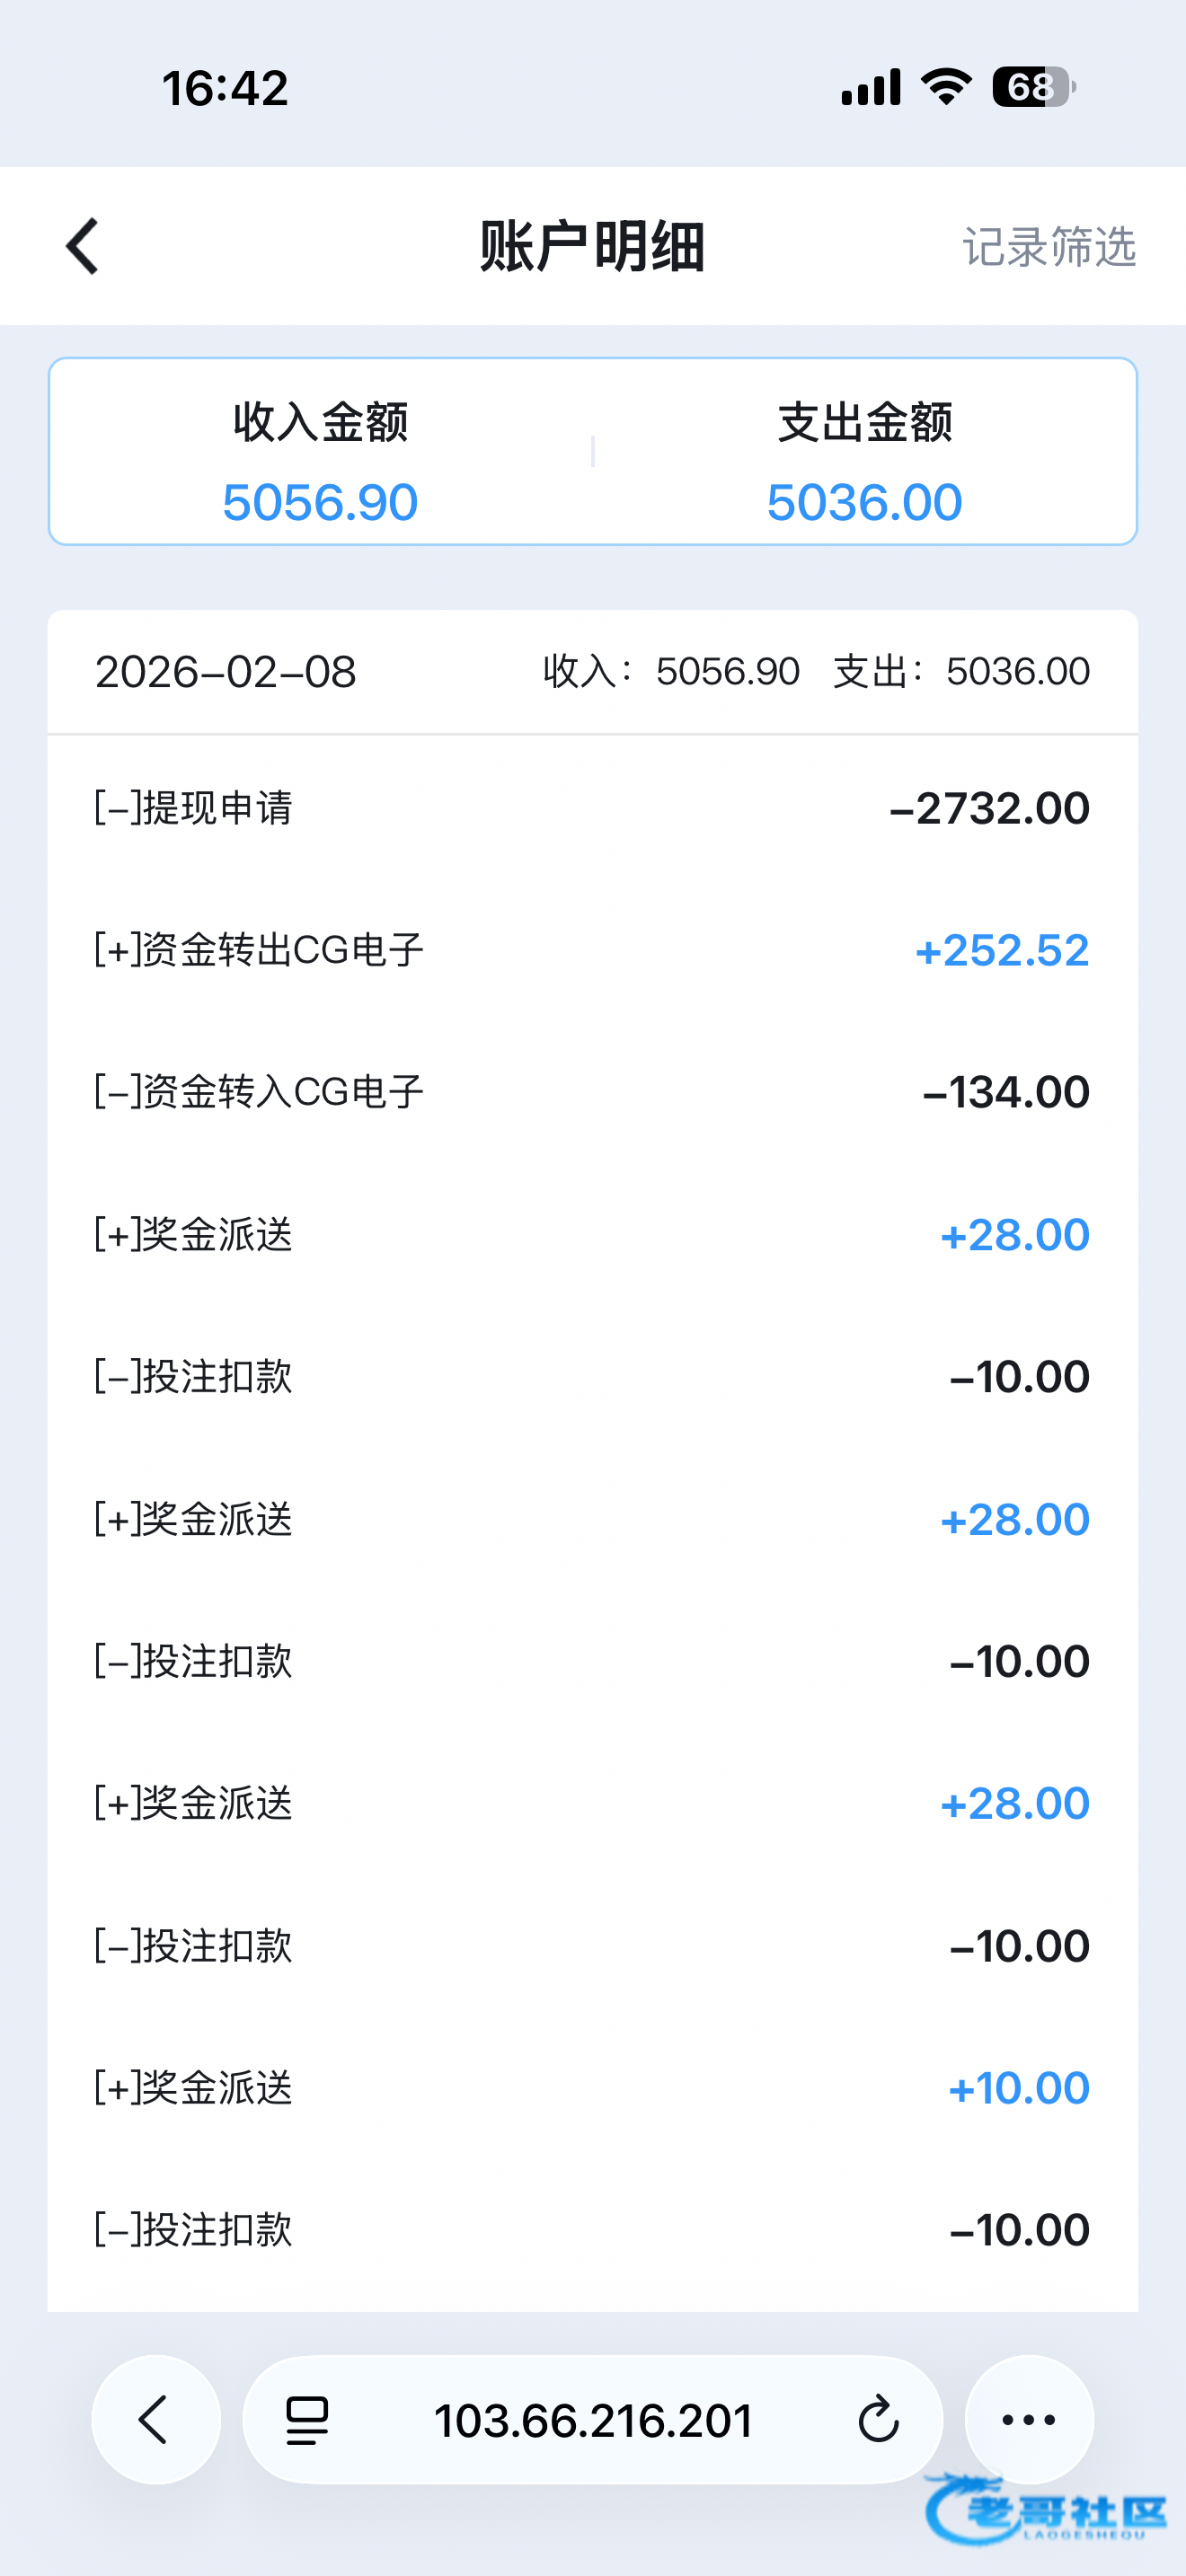Open the browser three-dots more menu

tap(1029, 2419)
